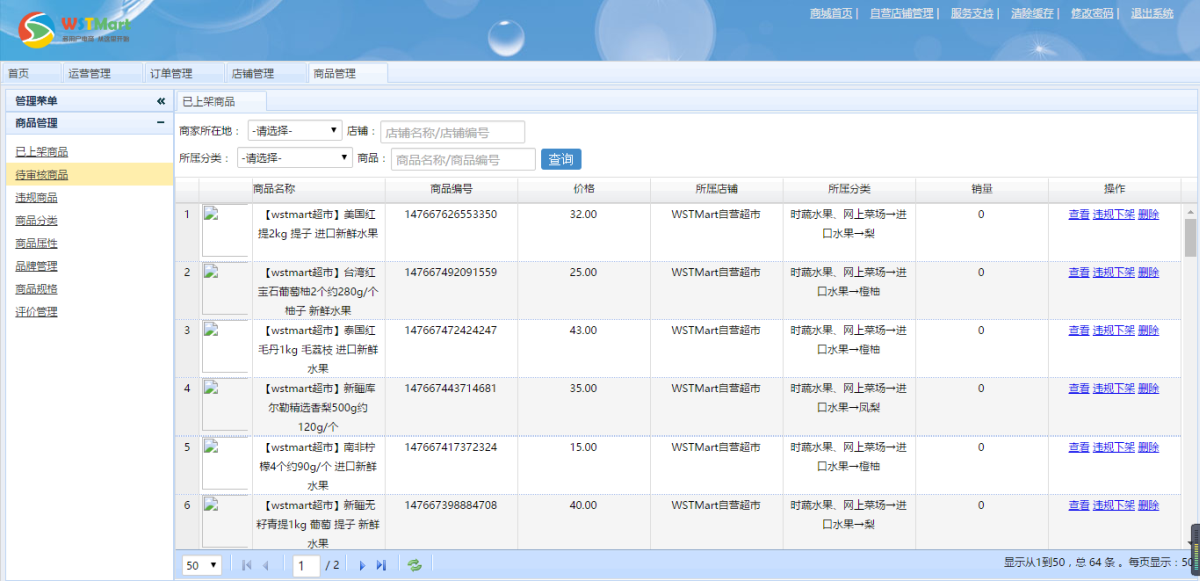1200x581 pixels.
Task: Open the 商家所在地 dropdown
Action: tap(295, 131)
